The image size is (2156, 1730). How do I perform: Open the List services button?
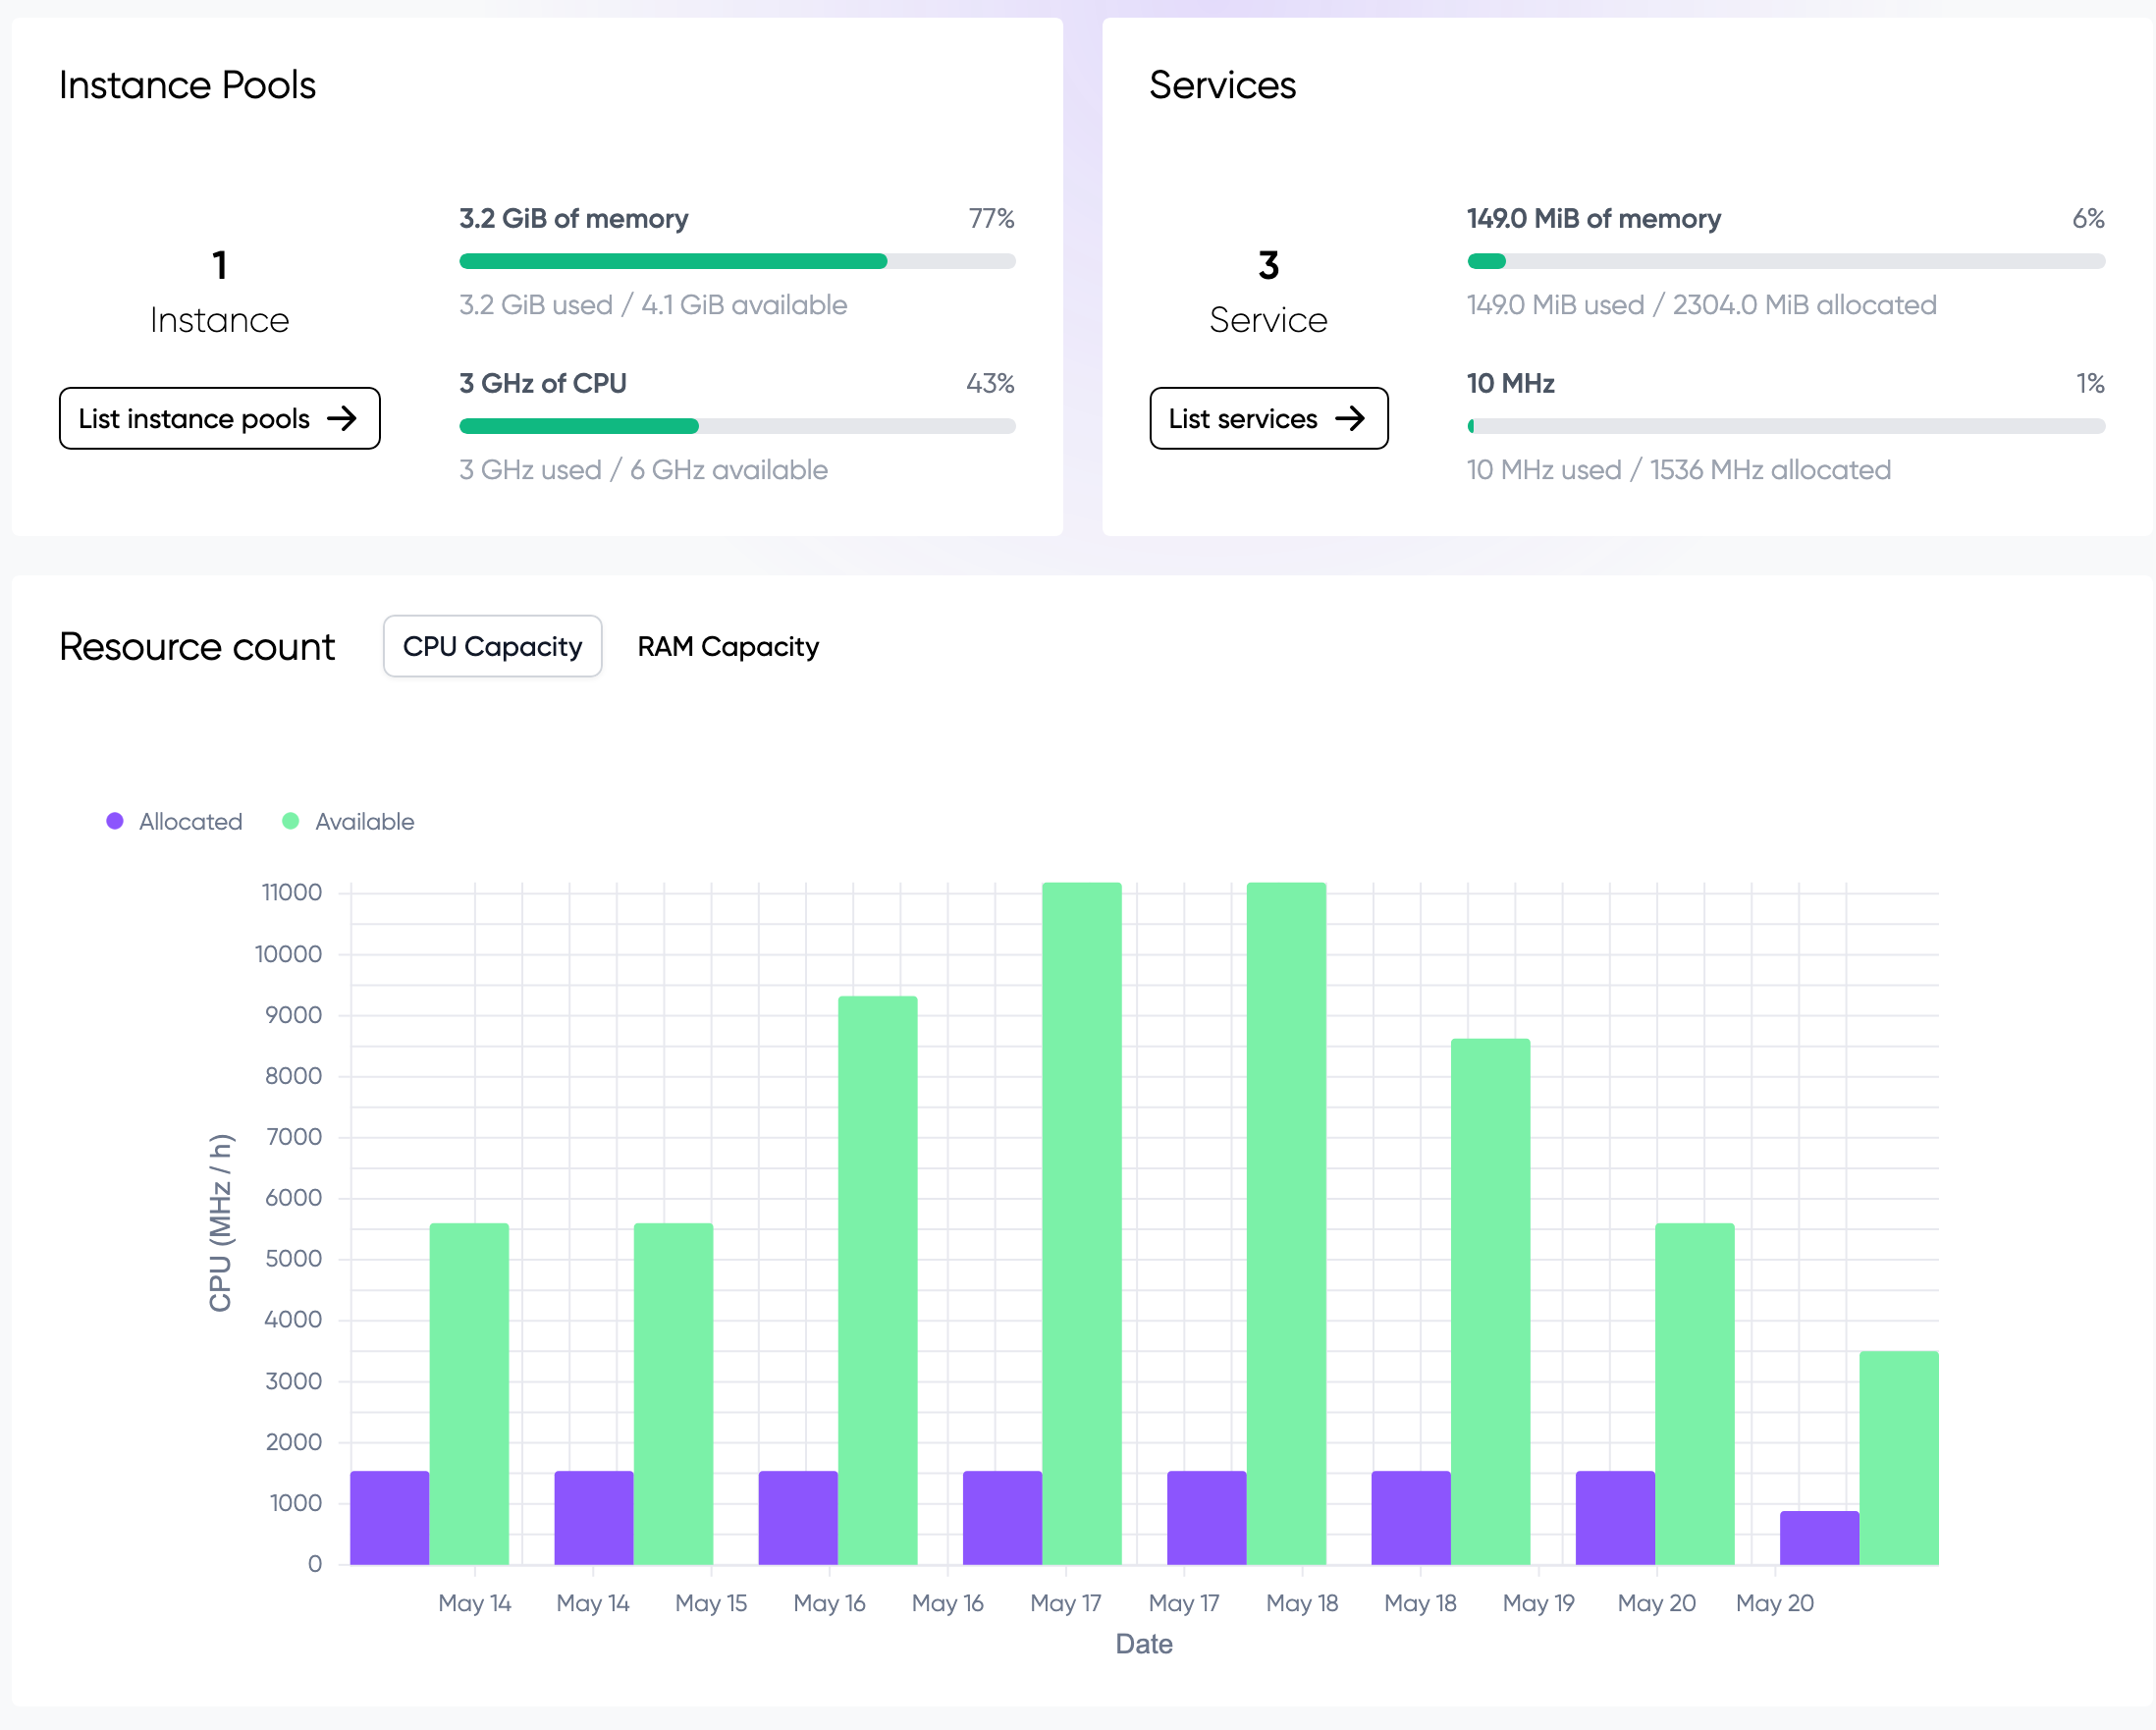tap(1268, 418)
